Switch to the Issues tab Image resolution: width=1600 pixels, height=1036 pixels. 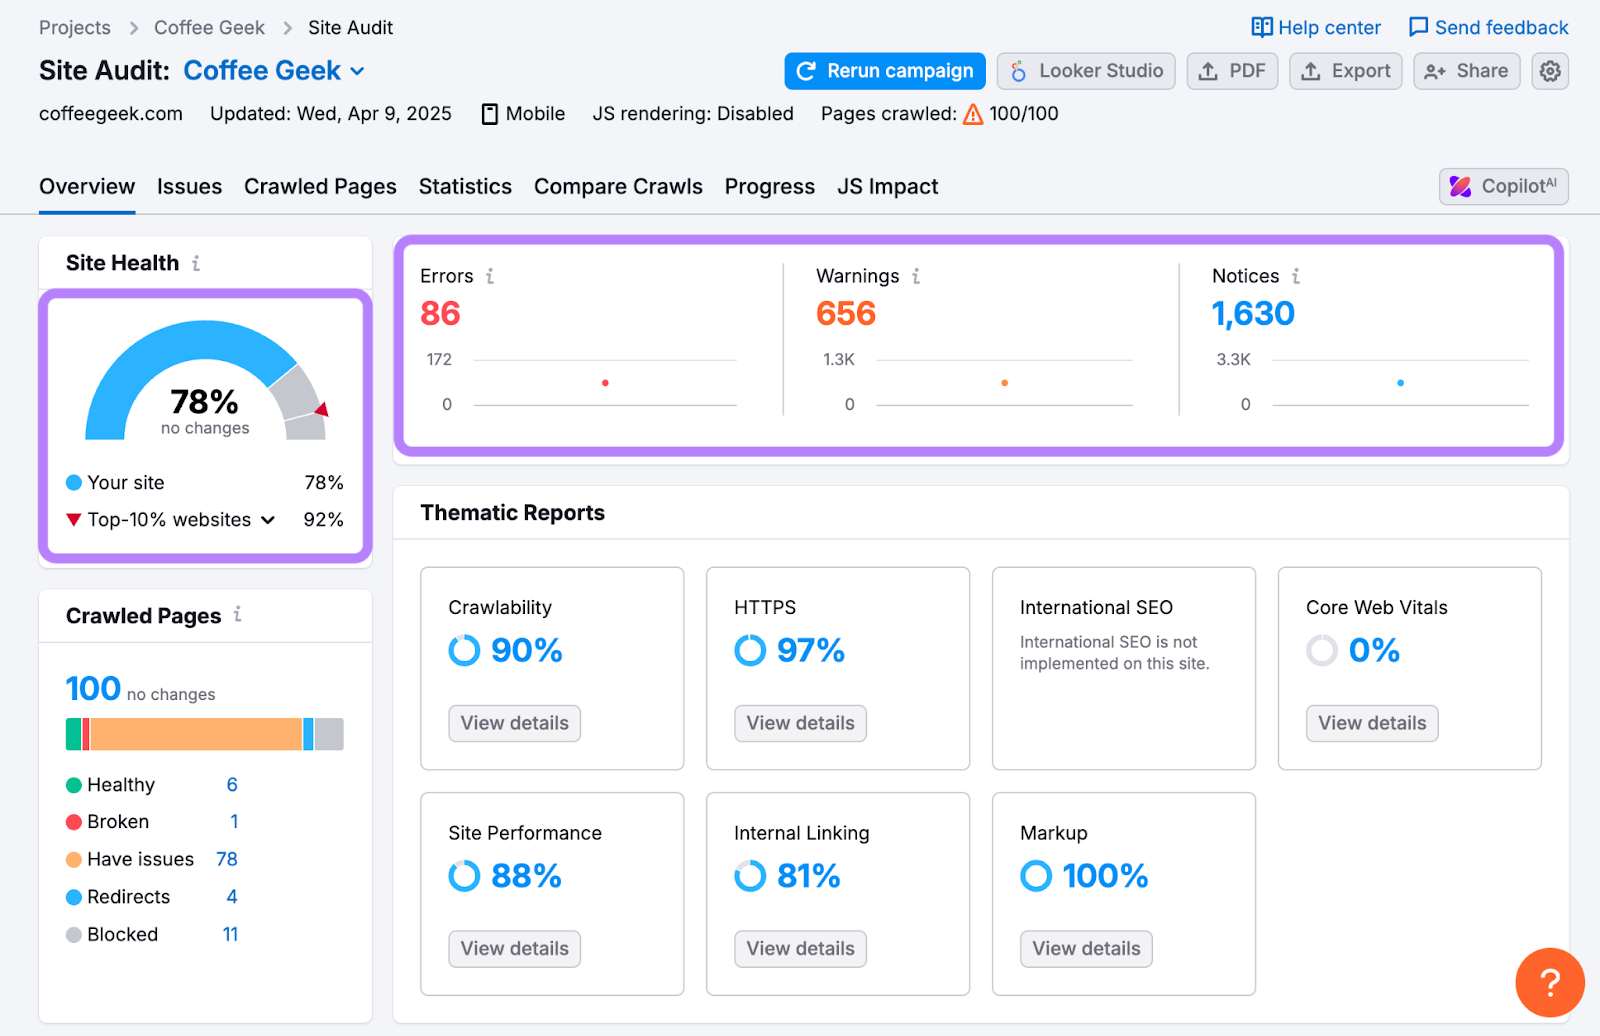189,187
